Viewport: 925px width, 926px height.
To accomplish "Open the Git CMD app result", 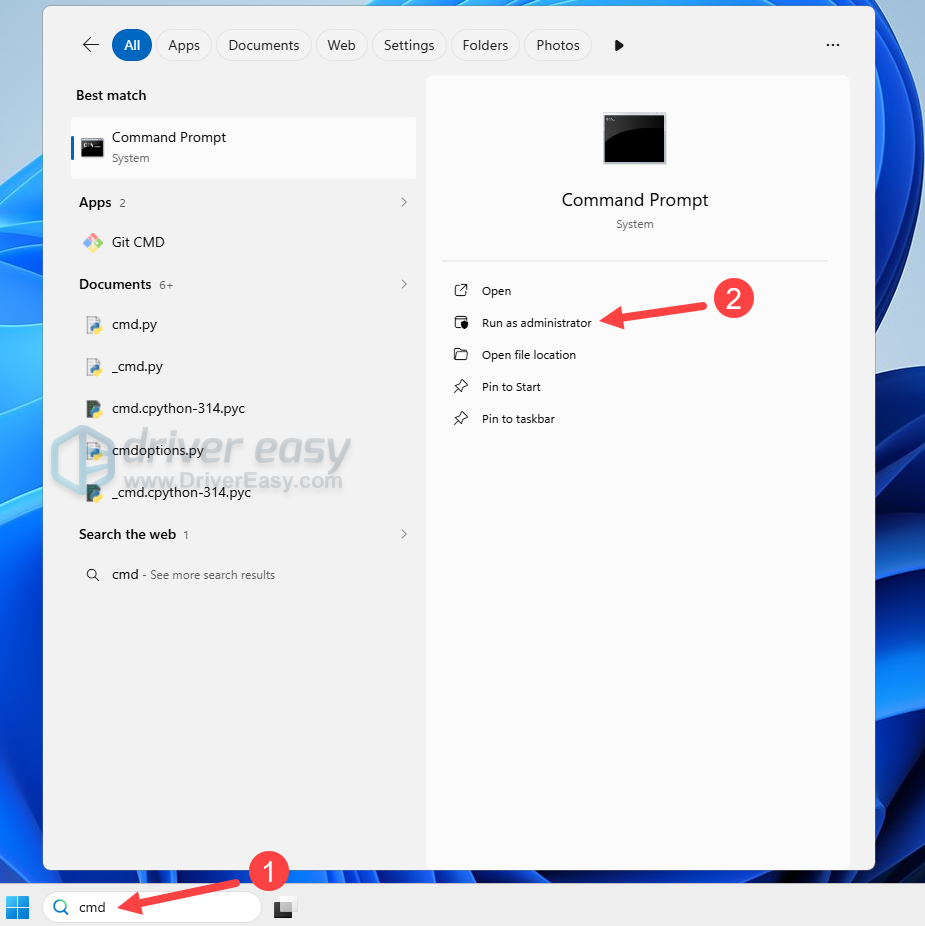I will pyautogui.click(x=243, y=242).
